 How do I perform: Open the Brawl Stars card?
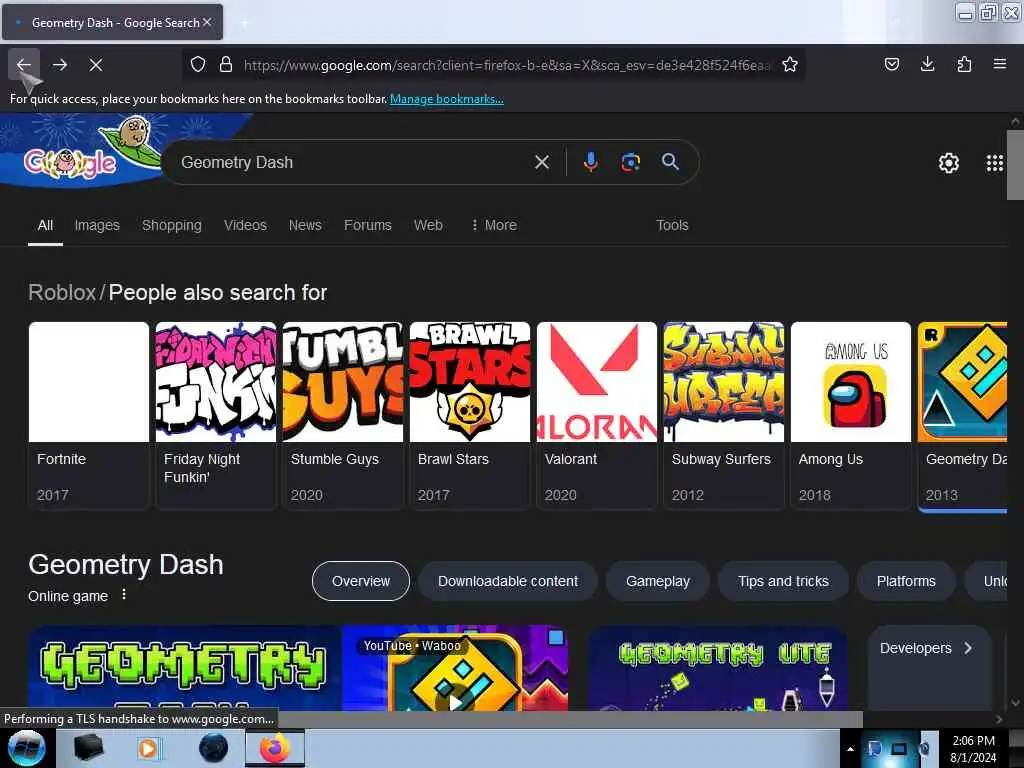470,415
